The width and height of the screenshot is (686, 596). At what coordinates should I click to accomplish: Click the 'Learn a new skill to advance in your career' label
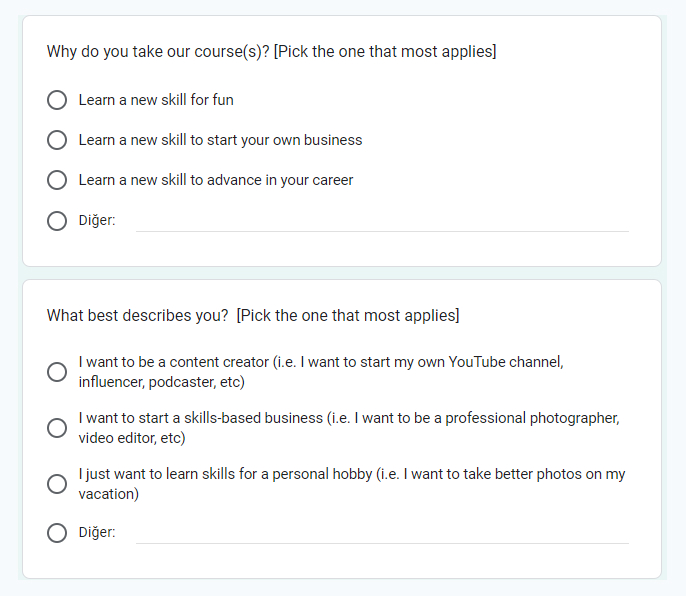(216, 180)
